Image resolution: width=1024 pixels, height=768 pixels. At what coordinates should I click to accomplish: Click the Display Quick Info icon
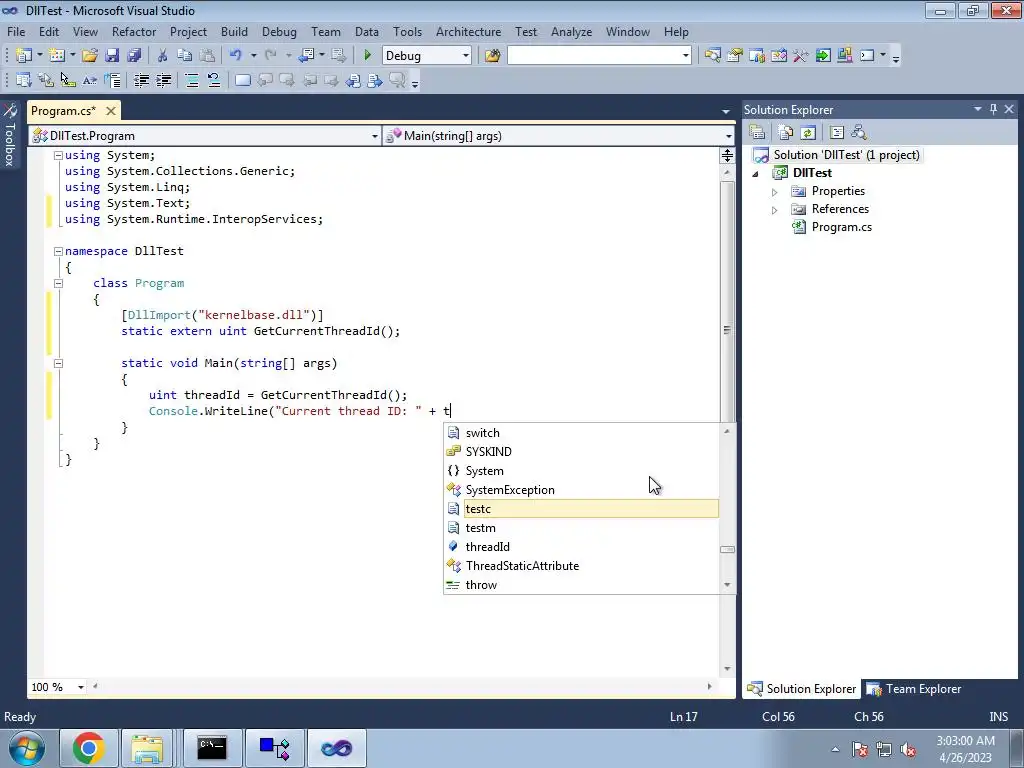pyautogui.click(x=68, y=80)
